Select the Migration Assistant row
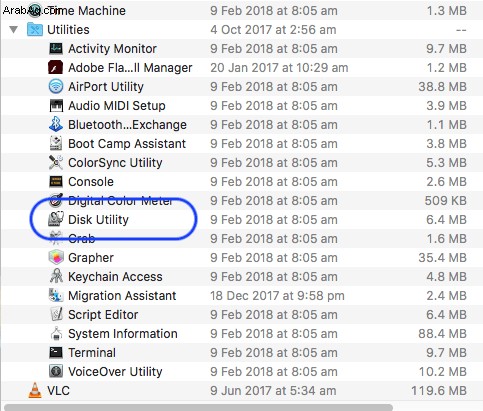Screen dimensions: 483x411 coord(242,296)
